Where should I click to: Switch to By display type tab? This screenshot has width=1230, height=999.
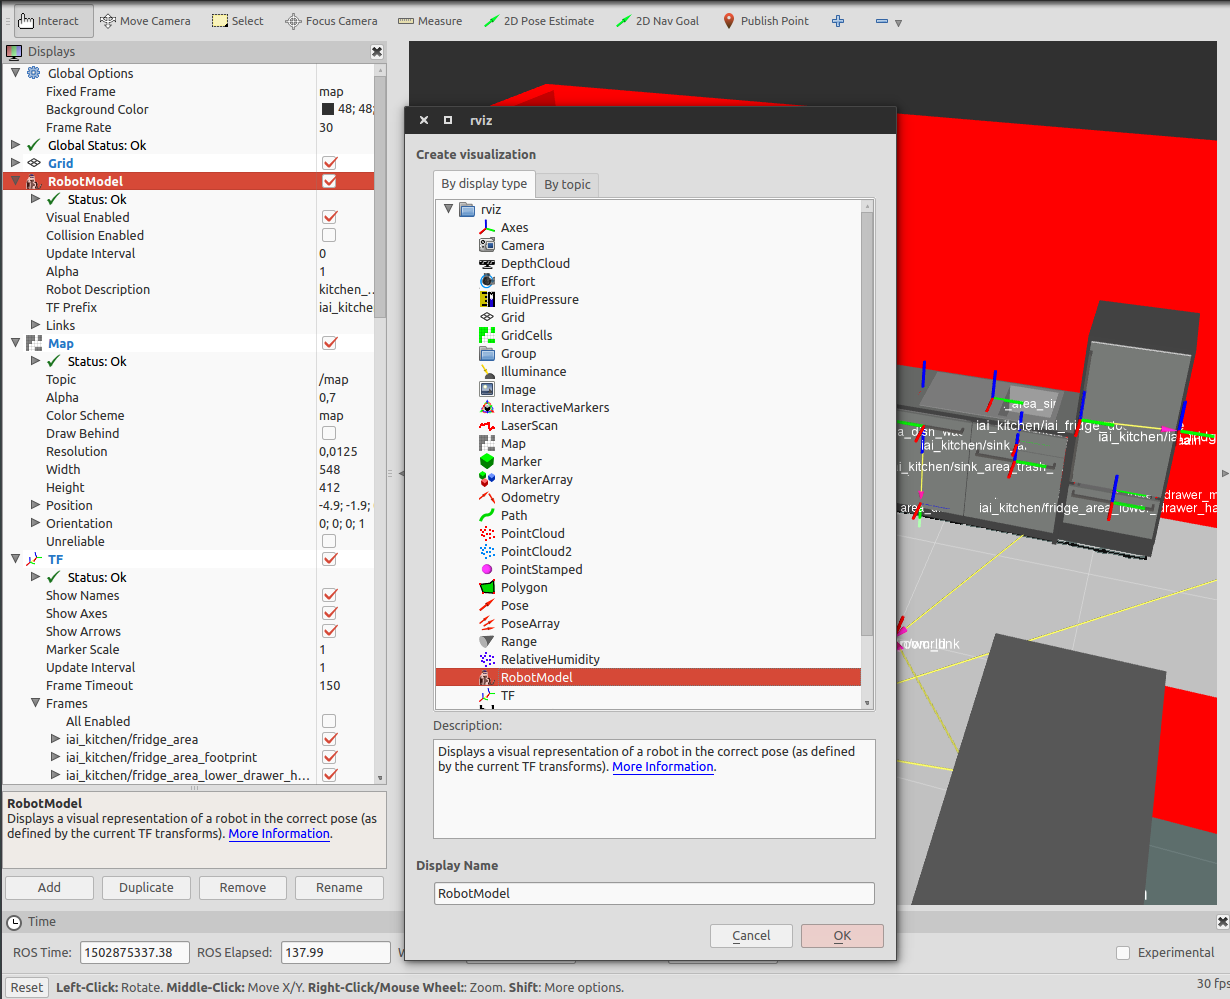(x=484, y=184)
